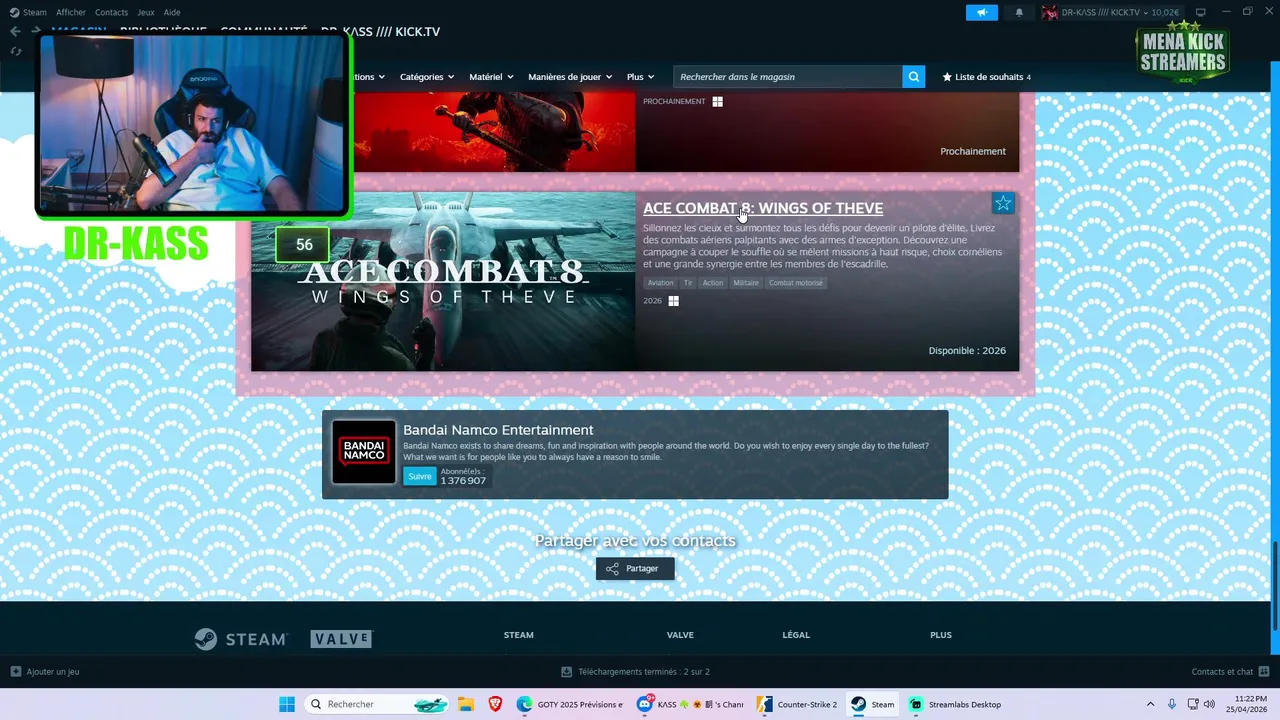Click the Windows taskbar Rechercher search box

click(377, 704)
